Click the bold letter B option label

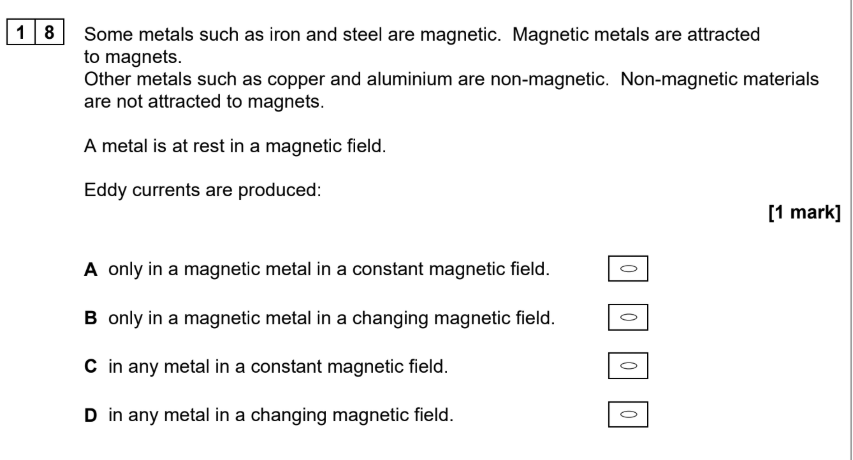90,318
